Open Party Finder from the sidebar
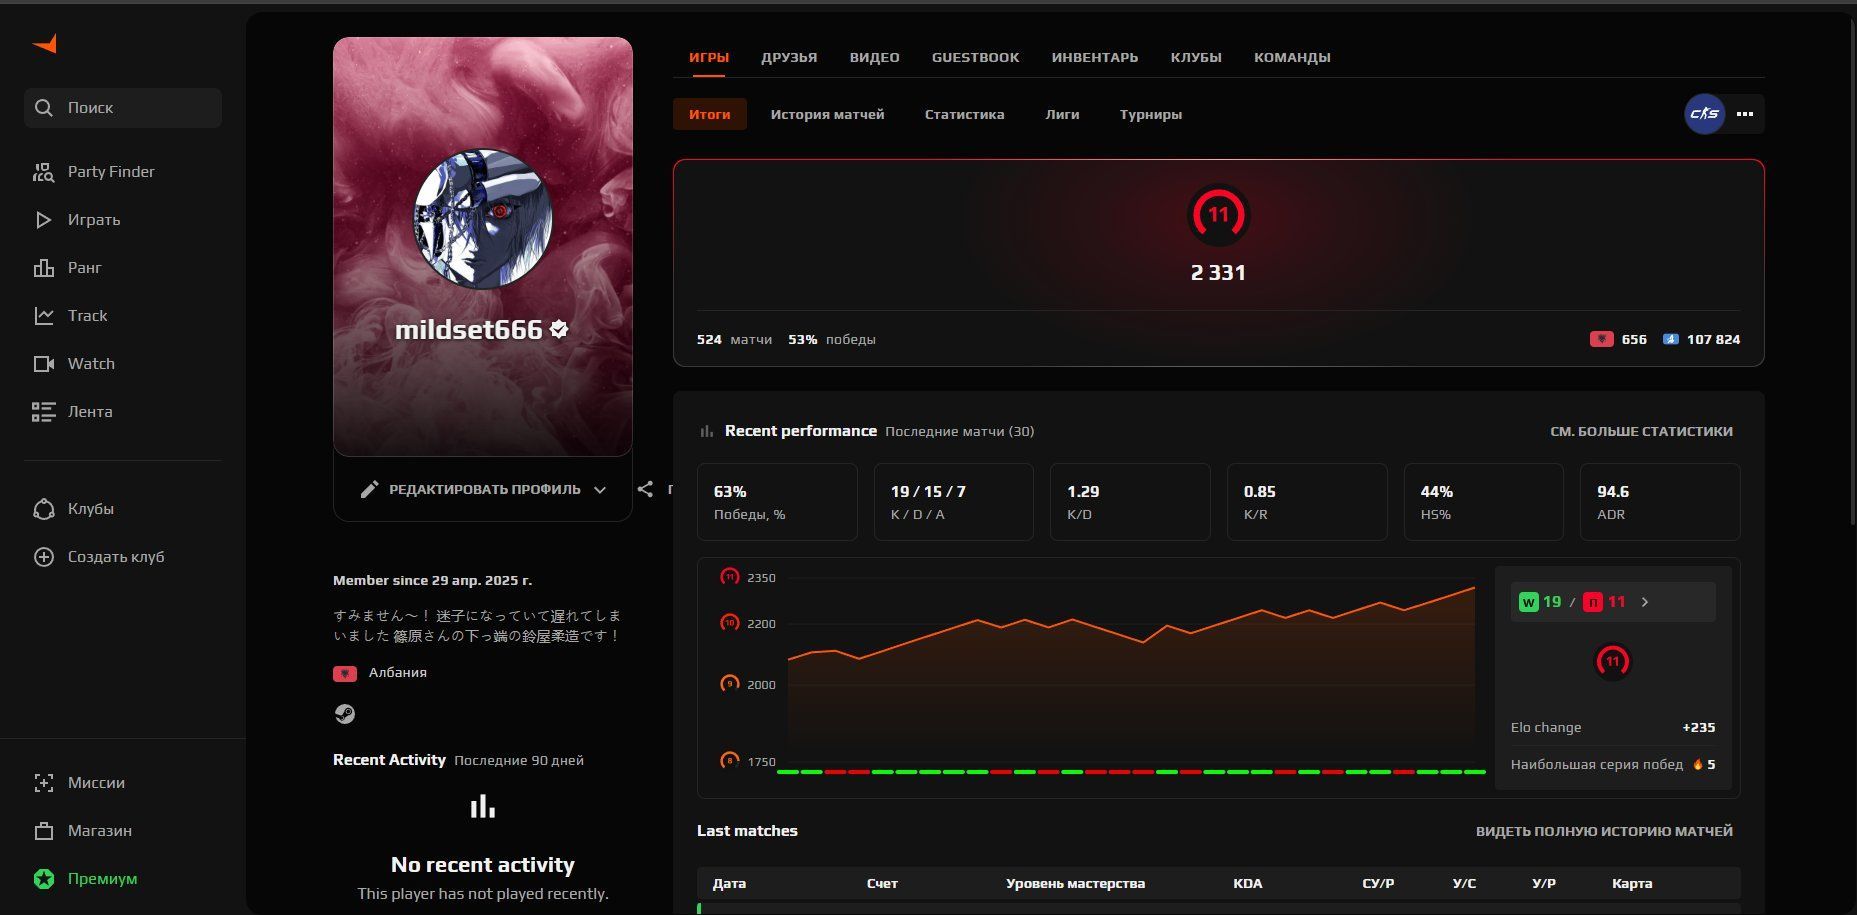 coord(110,172)
